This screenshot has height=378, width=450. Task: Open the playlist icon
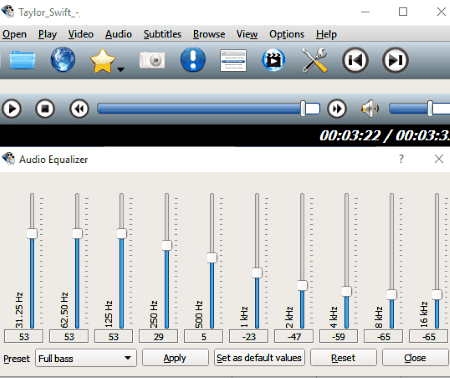233,60
